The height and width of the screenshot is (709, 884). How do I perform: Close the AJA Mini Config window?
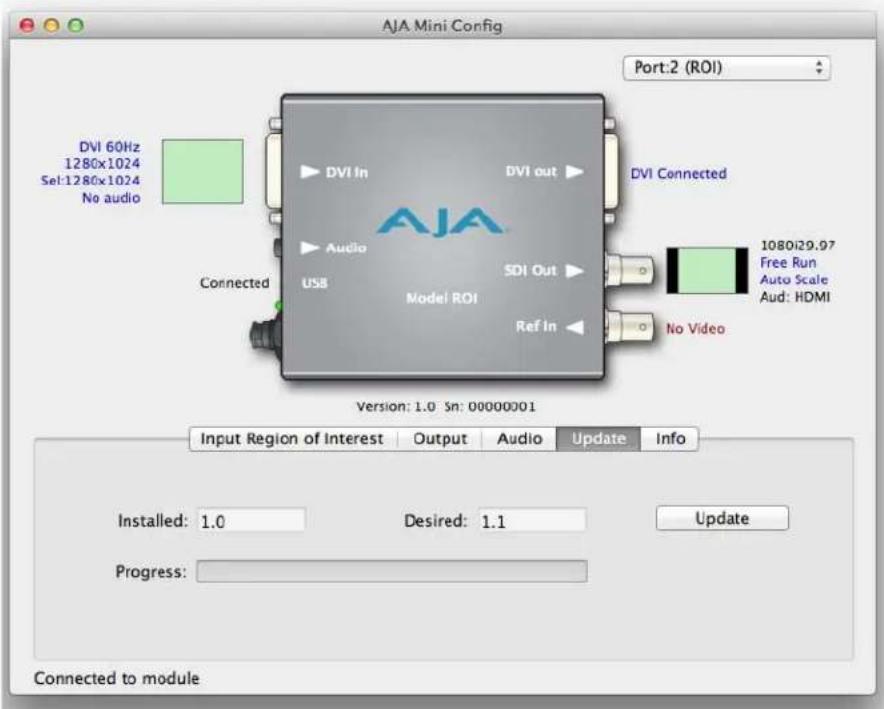click(x=27, y=25)
